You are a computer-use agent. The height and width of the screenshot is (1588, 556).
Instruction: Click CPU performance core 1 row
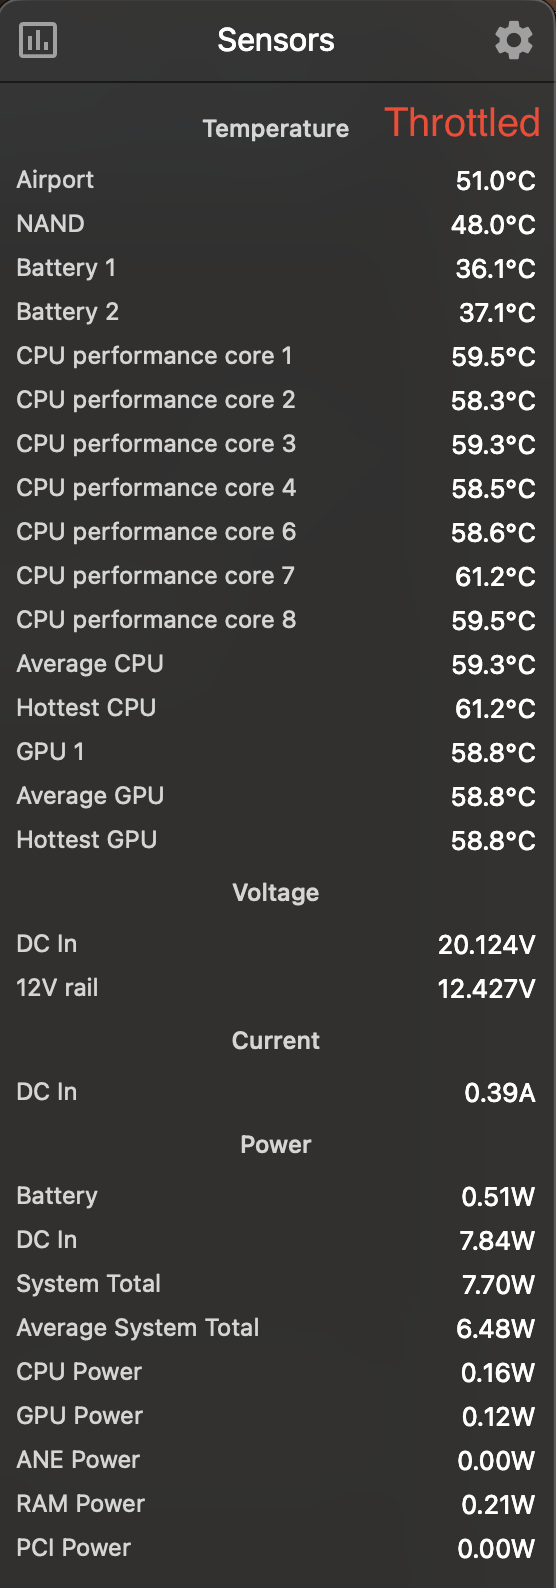278,356
